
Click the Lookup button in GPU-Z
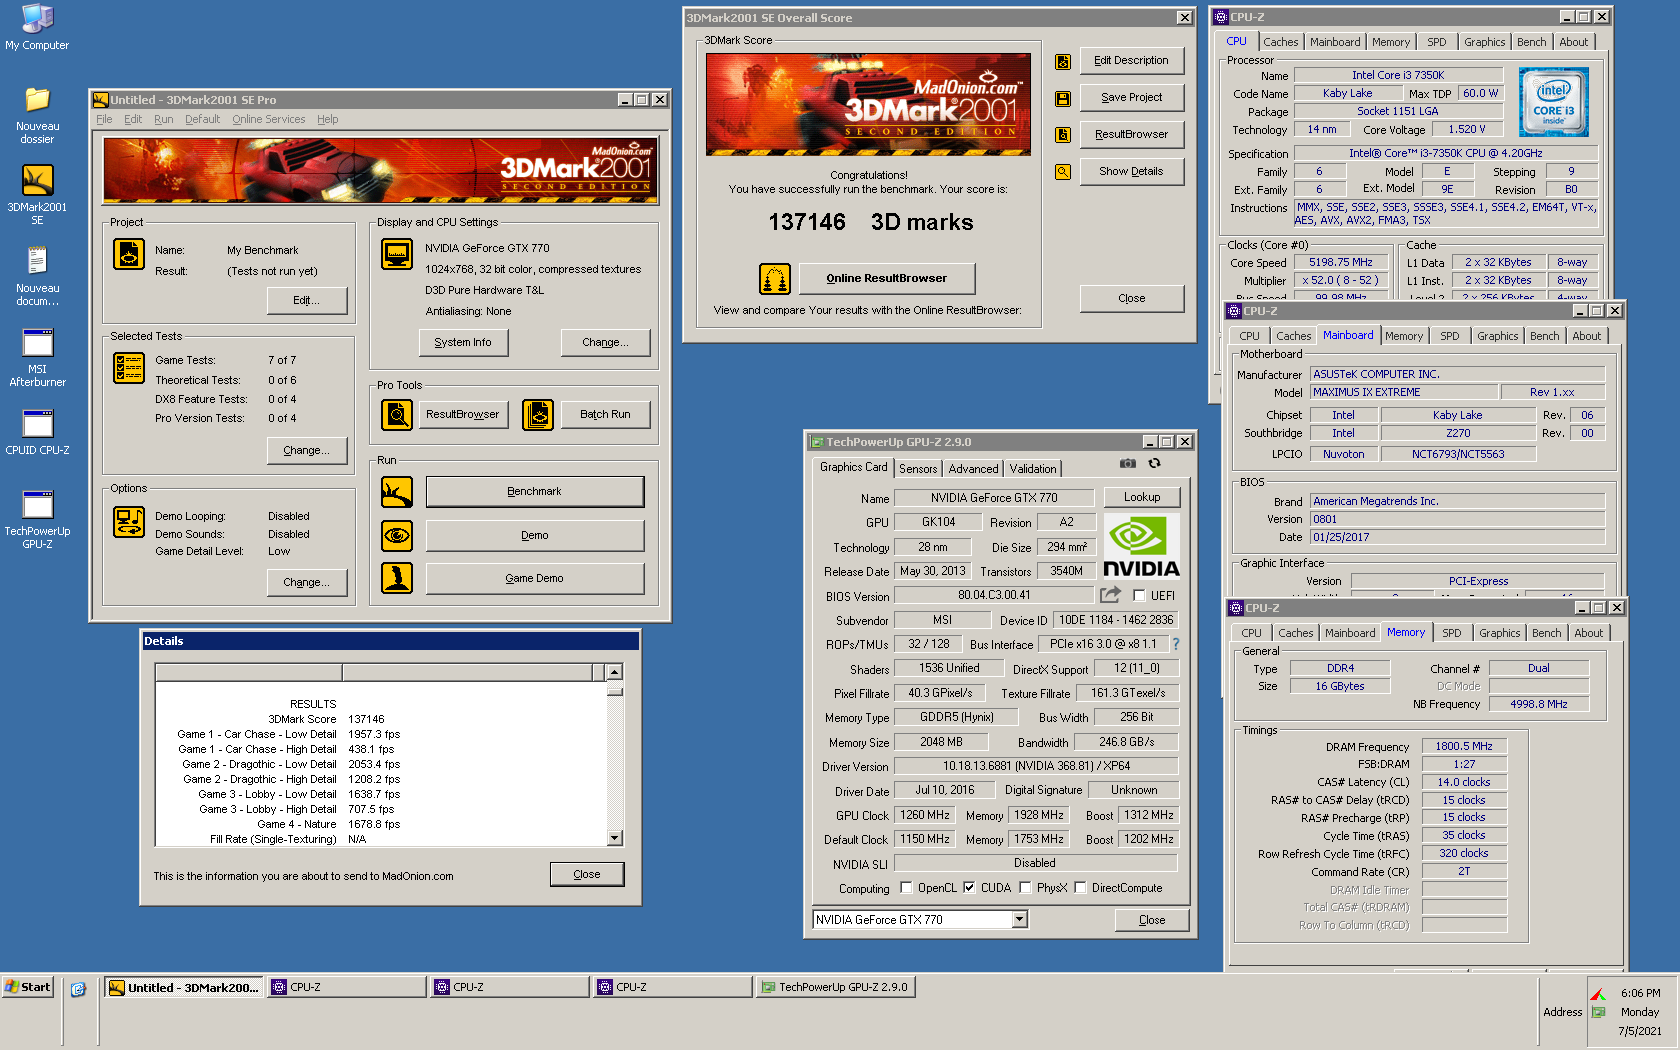click(x=1142, y=497)
